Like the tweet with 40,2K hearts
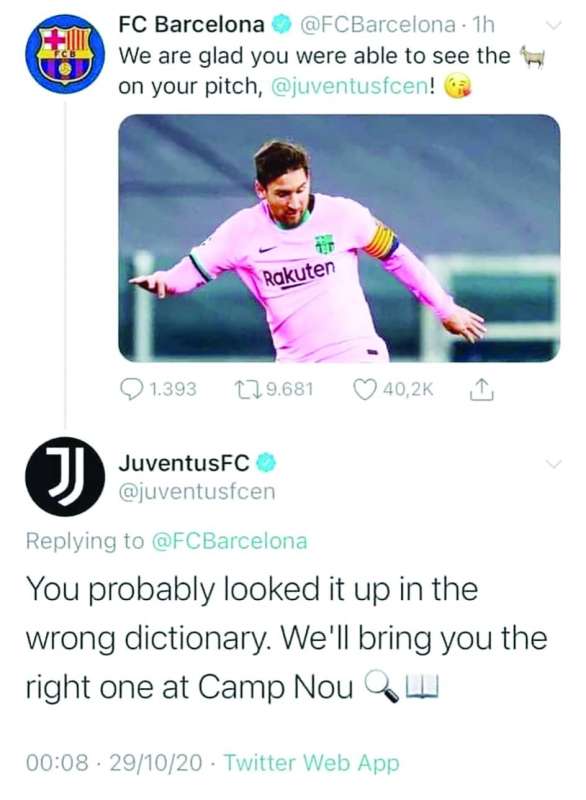This screenshot has height=800, width=586. (365, 390)
